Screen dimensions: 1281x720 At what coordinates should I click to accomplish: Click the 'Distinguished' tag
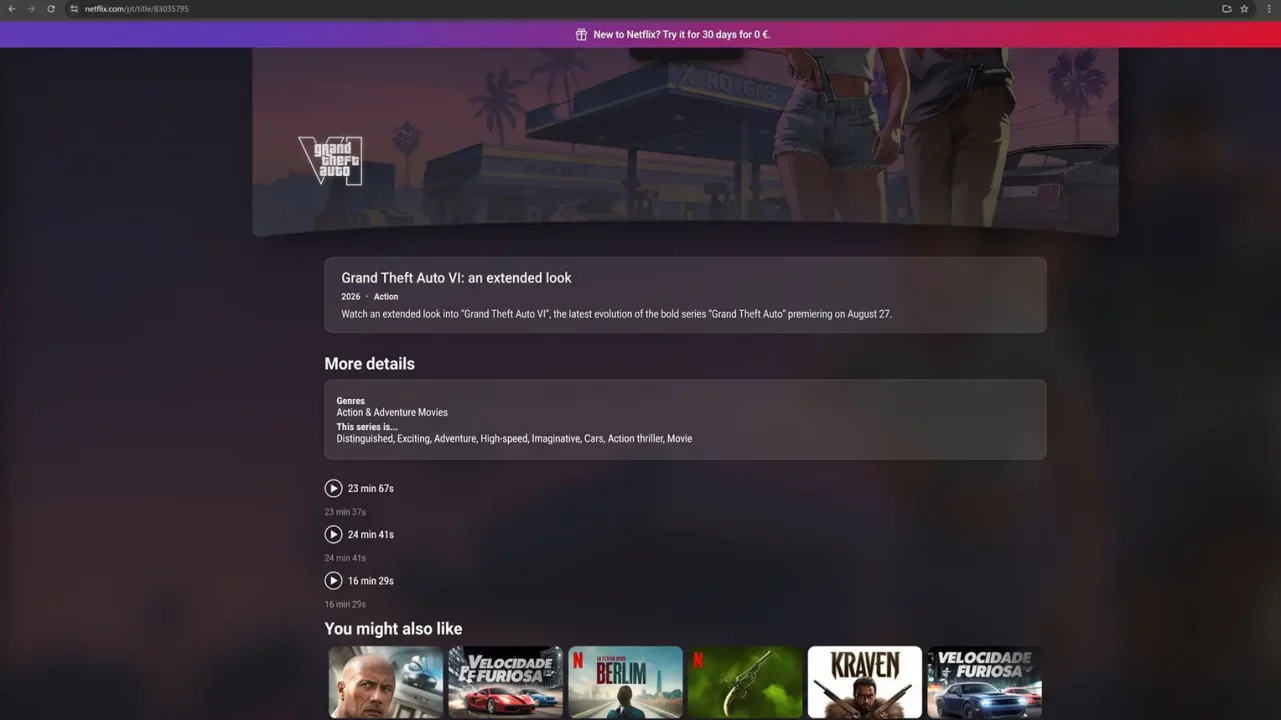click(364, 439)
